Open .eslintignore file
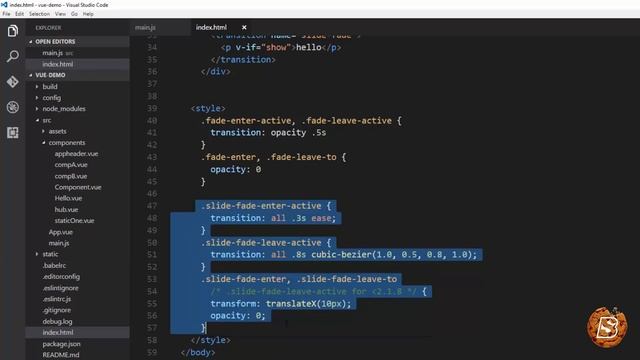640x360 pixels. pos(60,288)
